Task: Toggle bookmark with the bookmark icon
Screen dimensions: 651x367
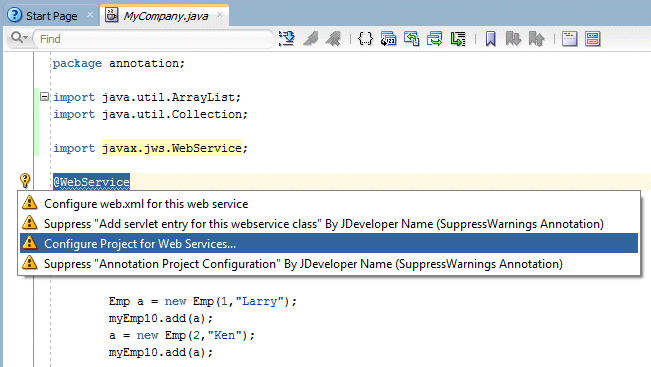Action: point(490,39)
